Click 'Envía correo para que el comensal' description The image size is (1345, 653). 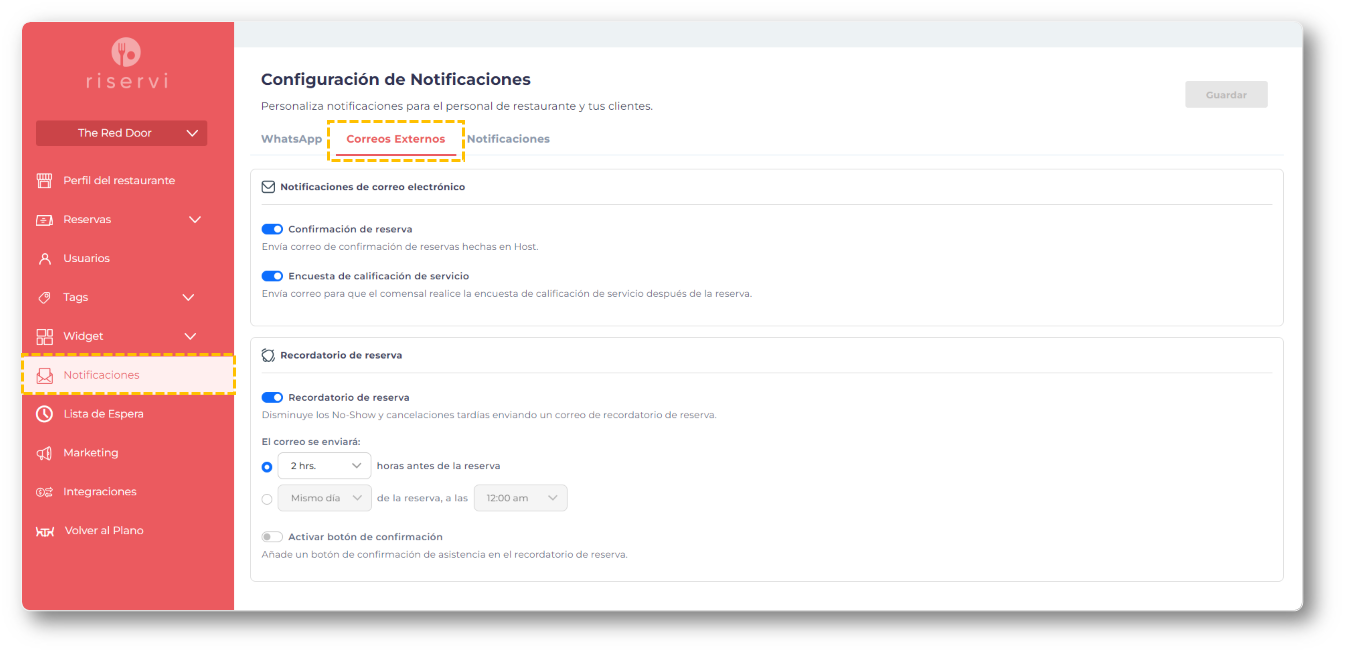[x=506, y=294]
